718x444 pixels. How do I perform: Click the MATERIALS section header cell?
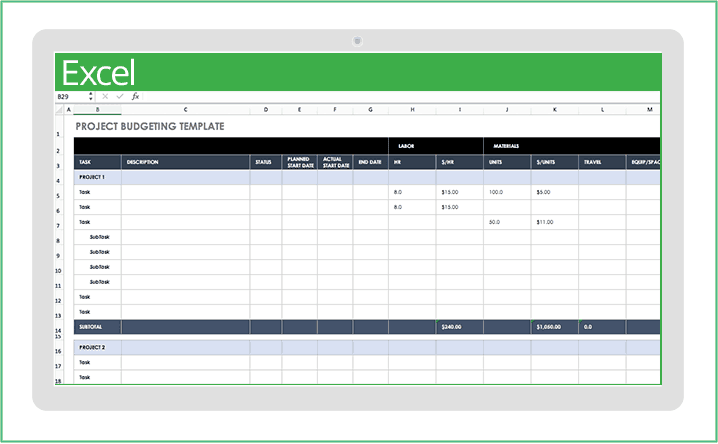point(506,146)
